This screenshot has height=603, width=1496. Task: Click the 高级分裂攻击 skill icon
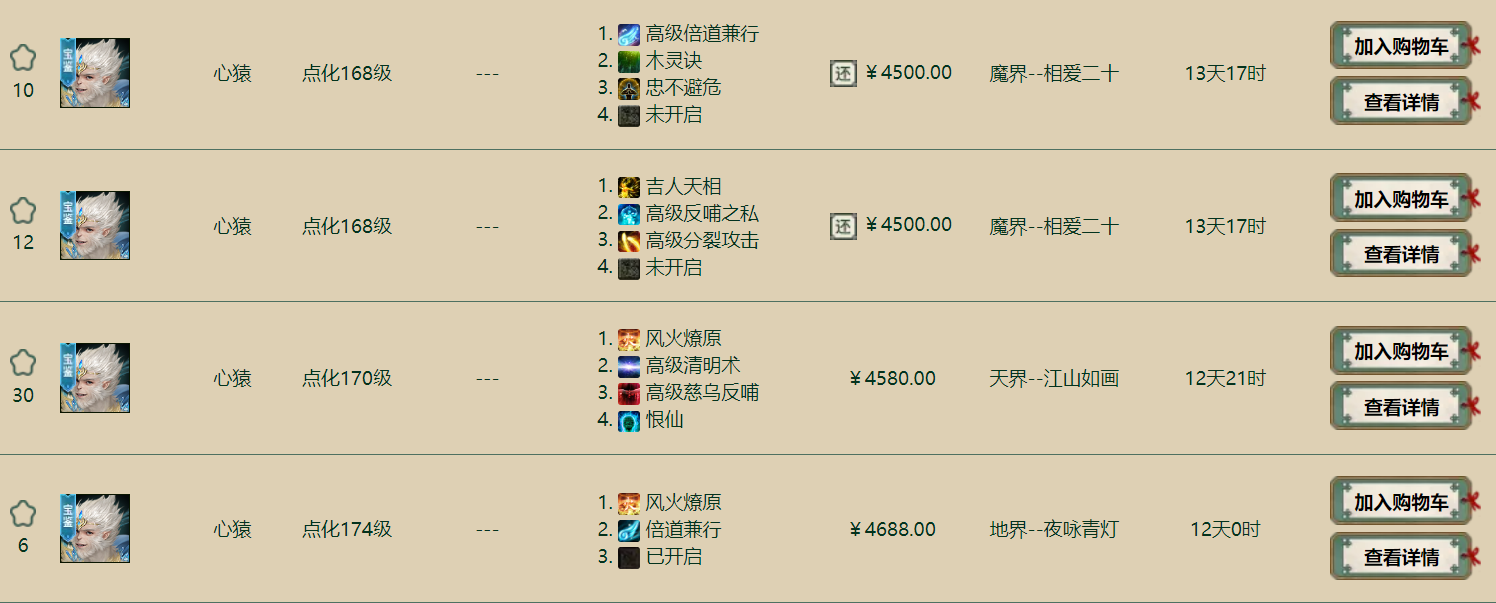point(628,241)
